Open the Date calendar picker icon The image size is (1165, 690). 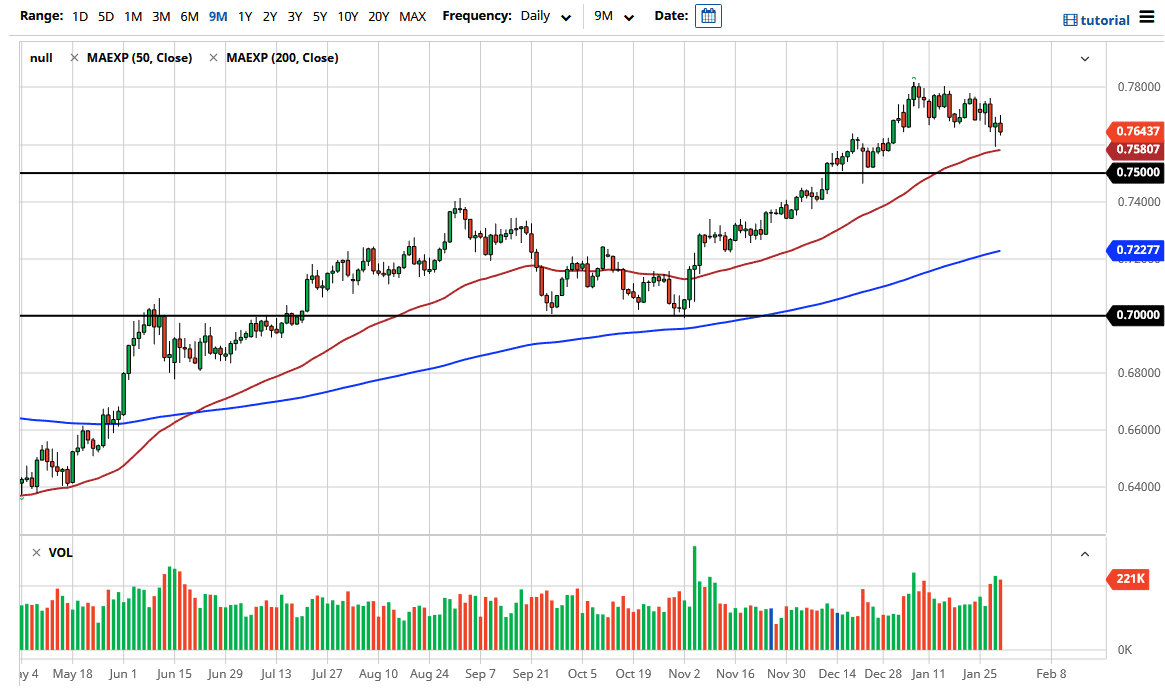[x=708, y=15]
